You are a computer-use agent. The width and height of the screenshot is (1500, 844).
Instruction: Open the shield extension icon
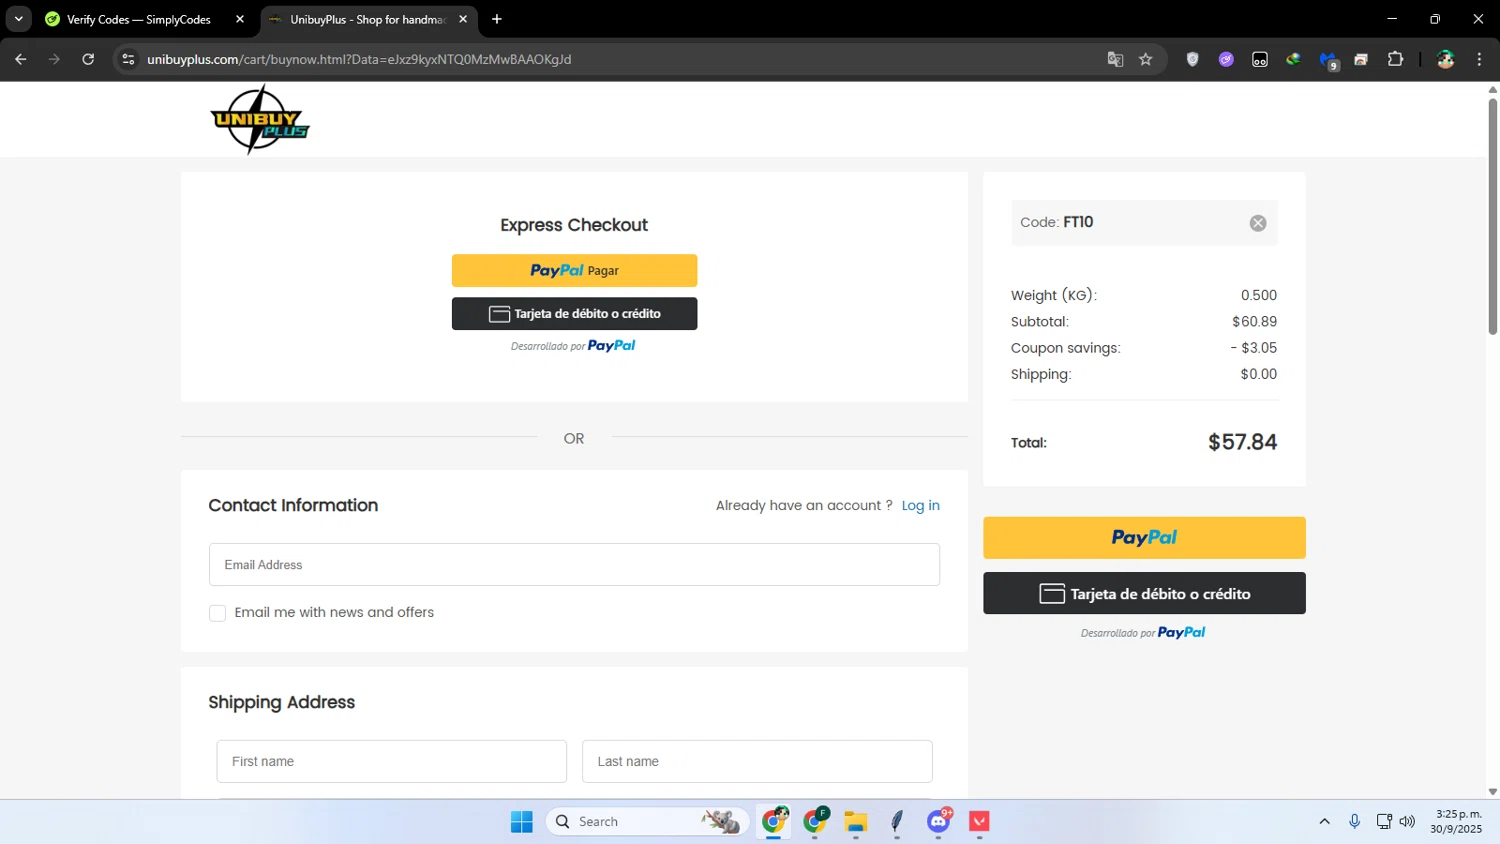click(x=1192, y=59)
